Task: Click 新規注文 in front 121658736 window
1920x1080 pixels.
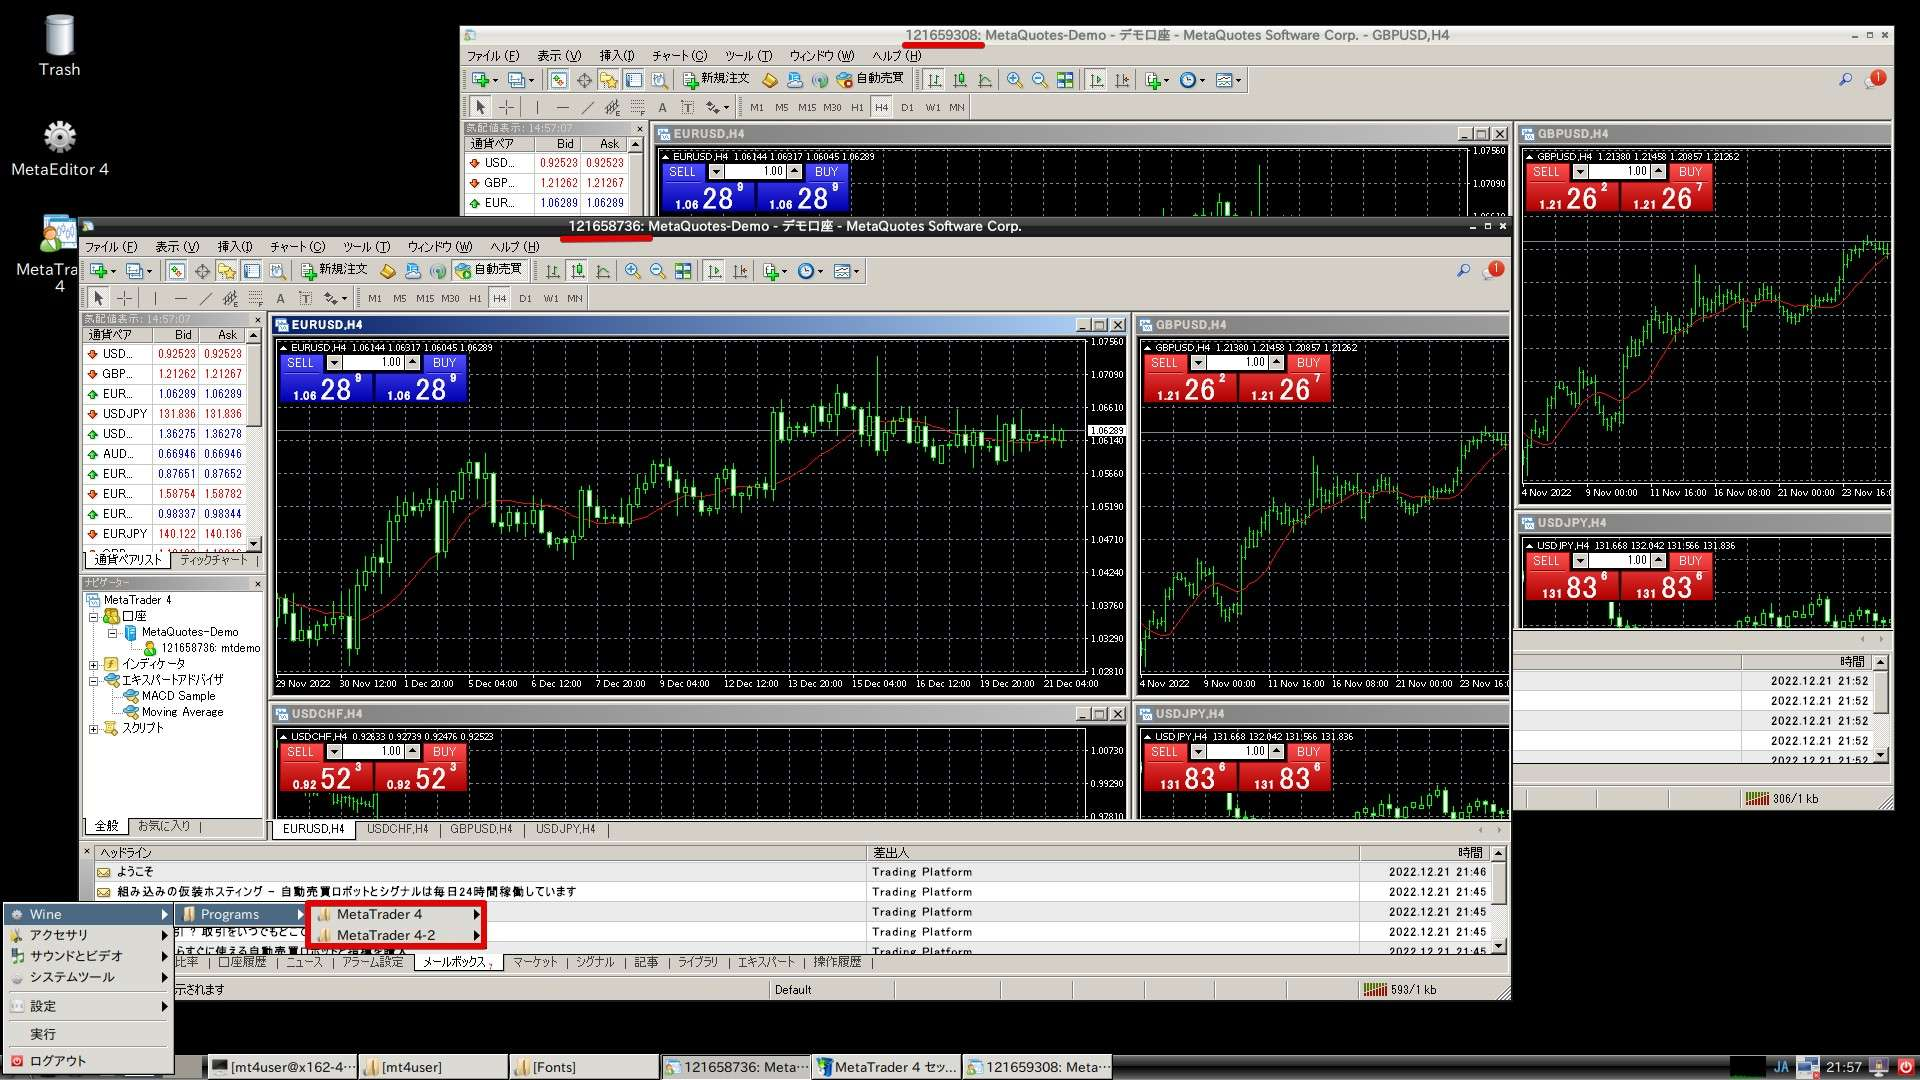Action: (x=335, y=270)
